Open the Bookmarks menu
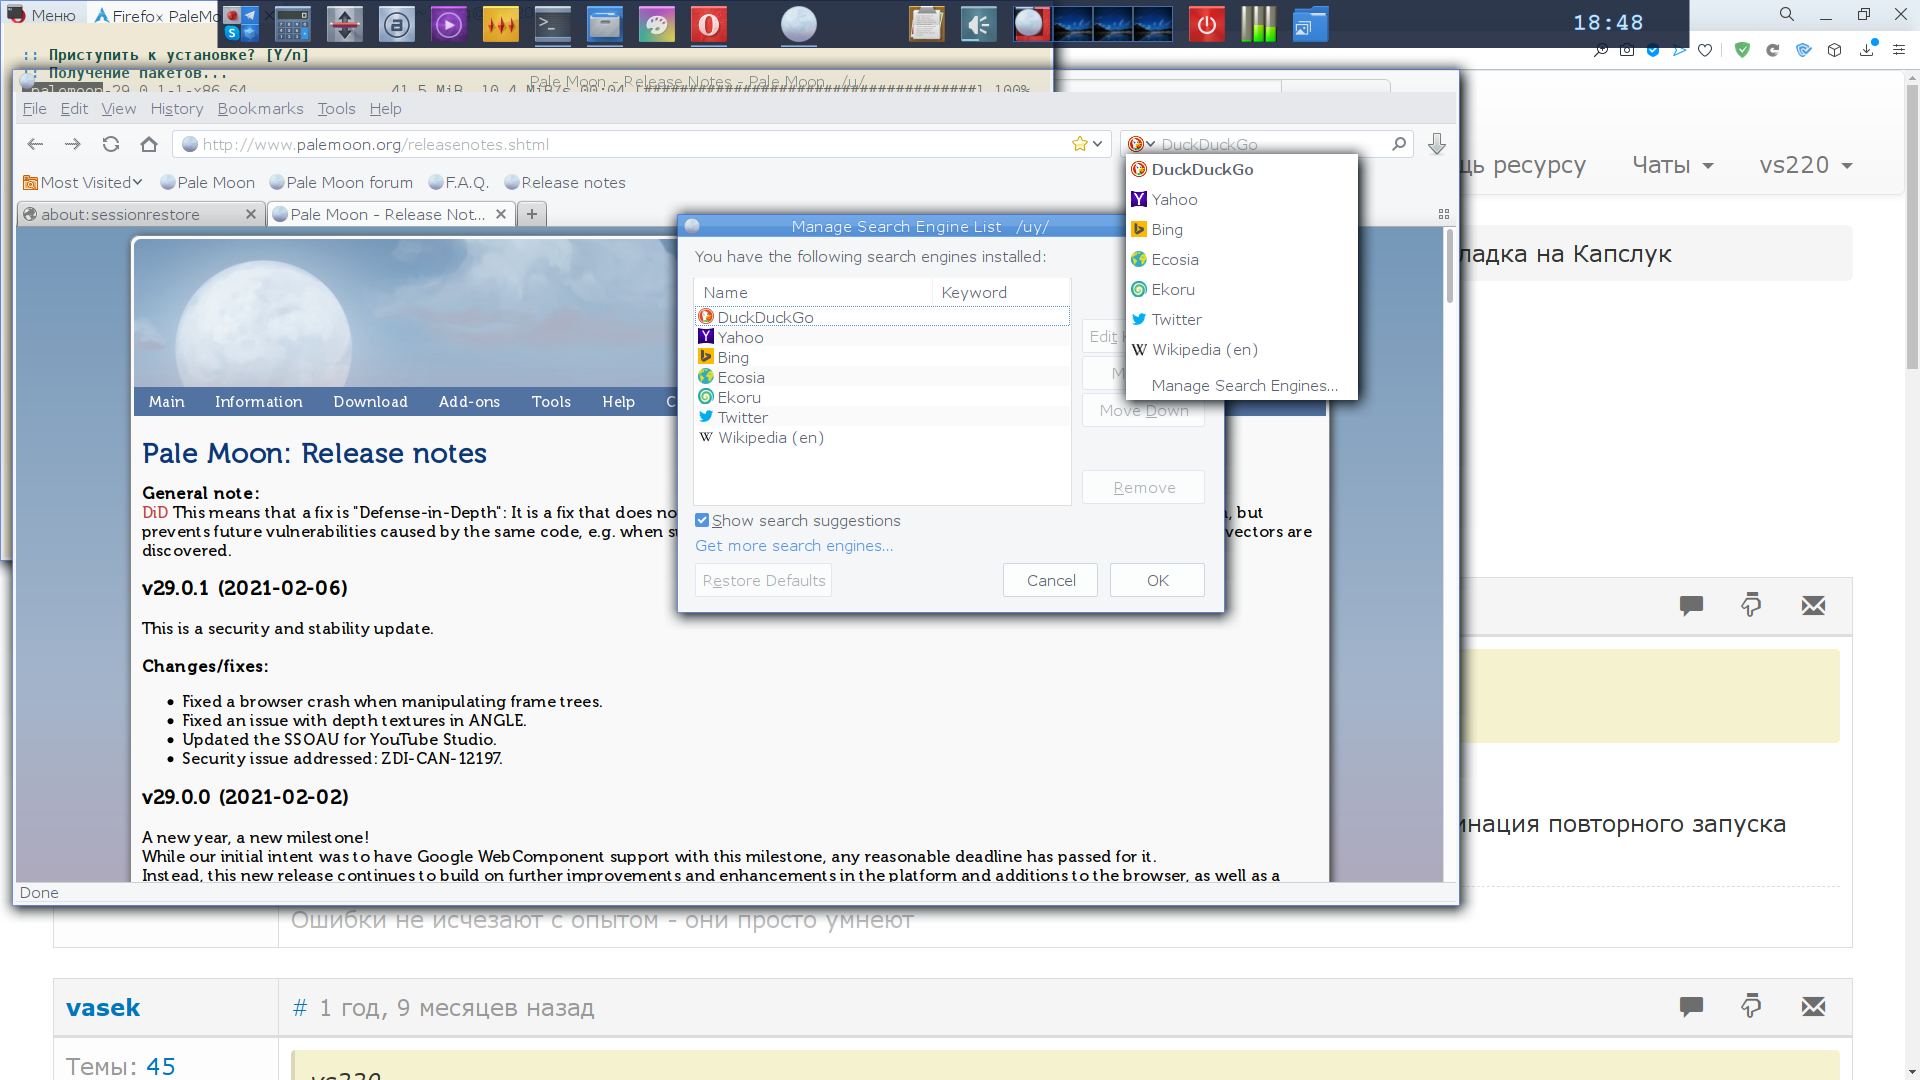 click(x=260, y=108)
